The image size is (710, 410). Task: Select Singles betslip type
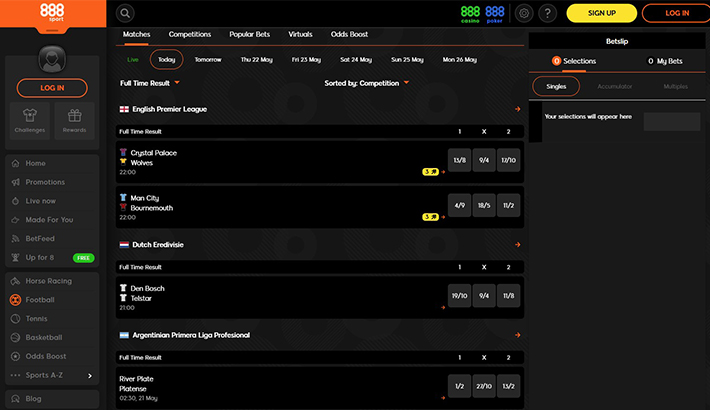click(556, 87)
